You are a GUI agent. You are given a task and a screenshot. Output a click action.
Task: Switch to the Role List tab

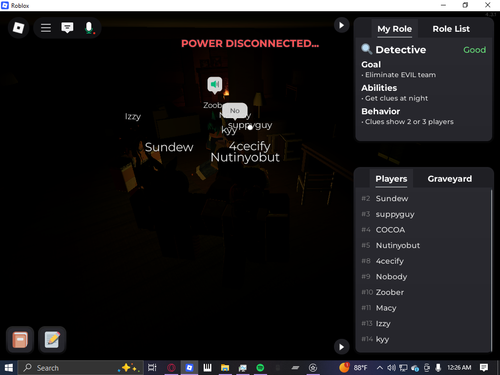click(x=451, y=29)
